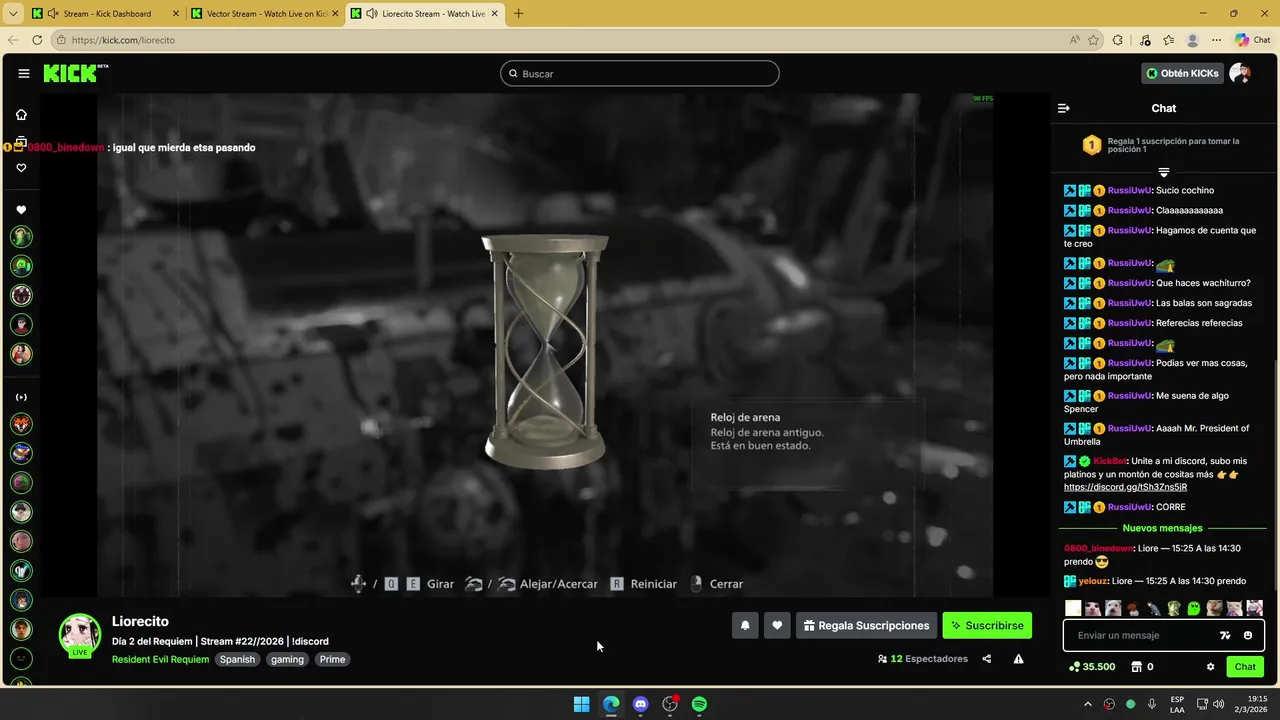Expand the gift leaderboard chevron in chat

pos(1163,172)
